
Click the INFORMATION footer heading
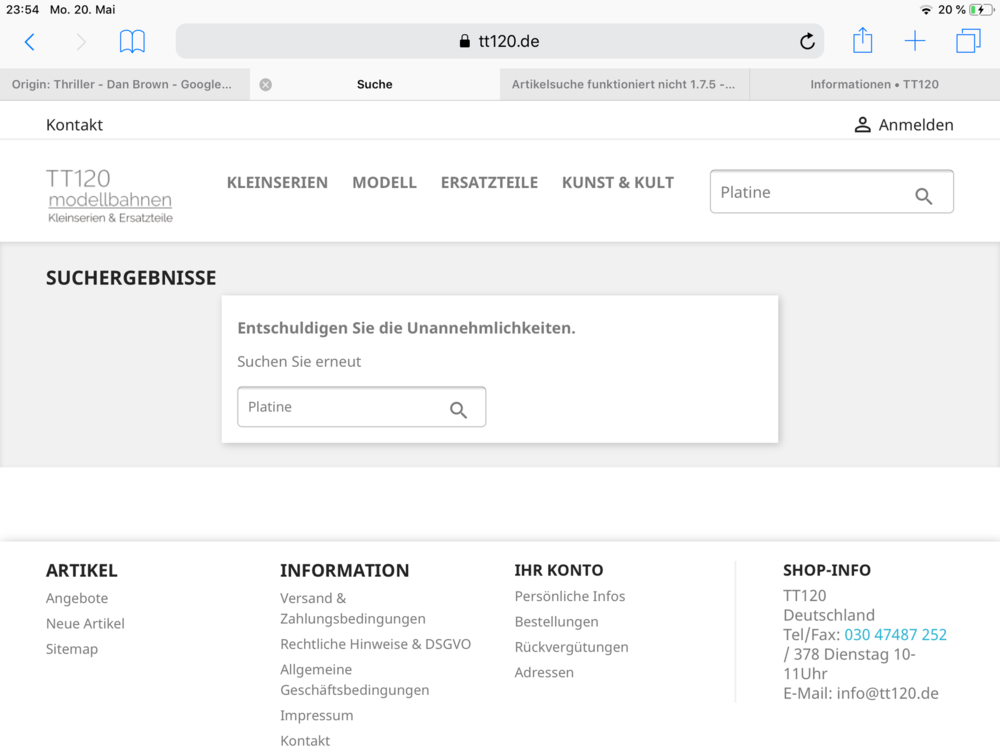click(x=344, y=571)
